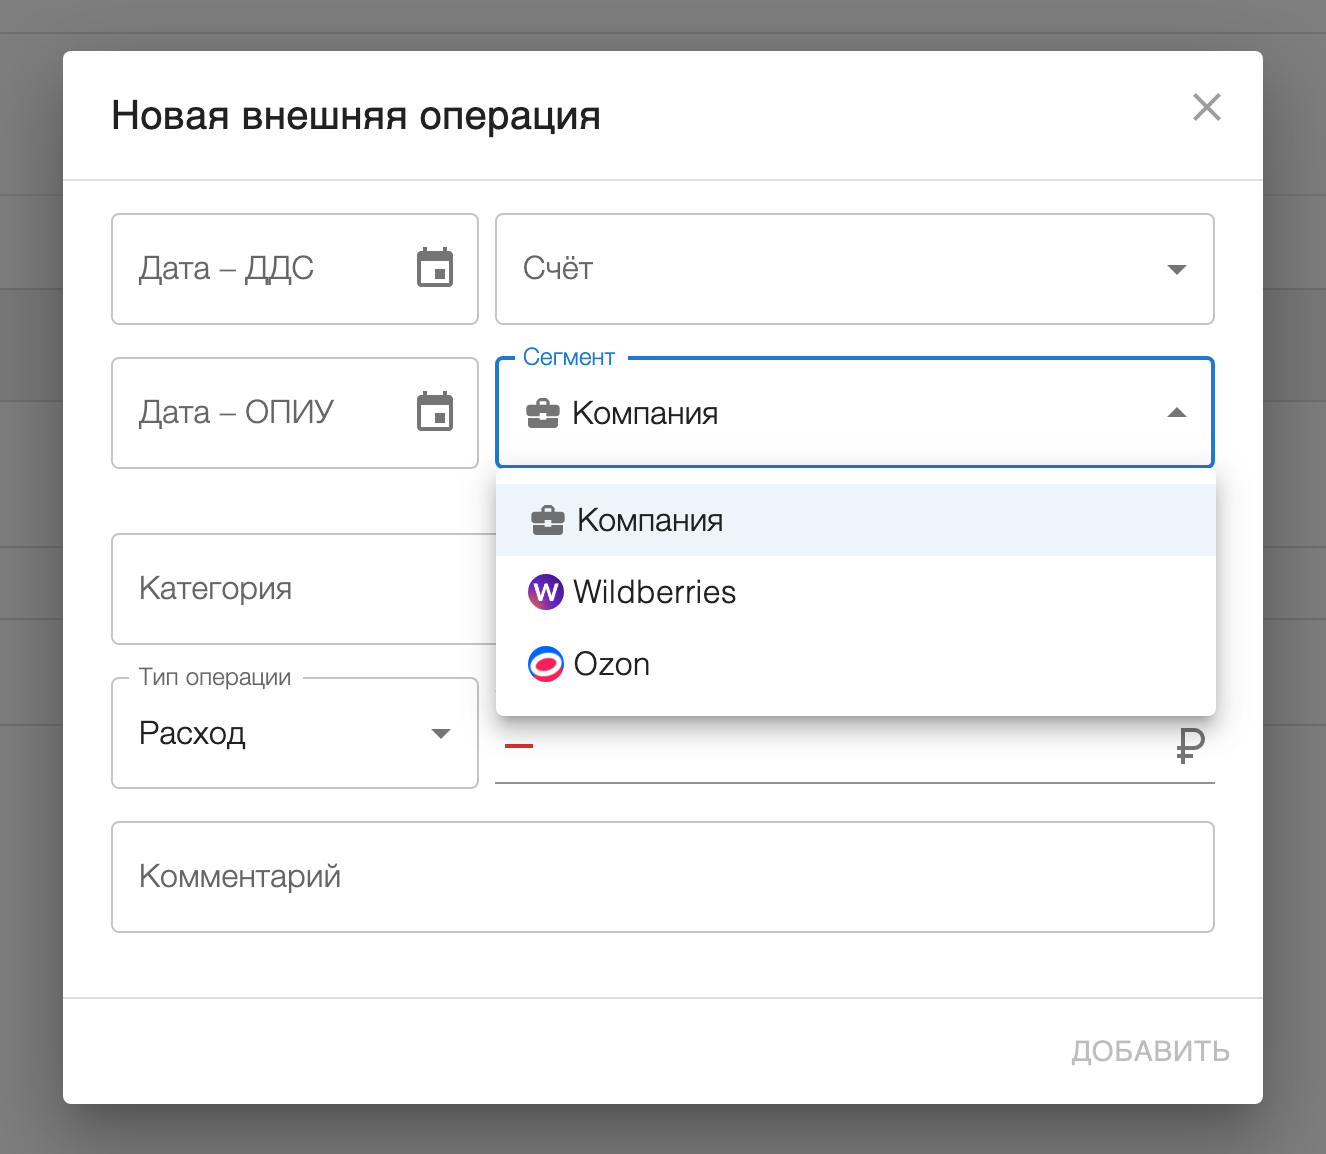Image resolution: width=1326 pixels, height=1154 pixels.
Task: Click the ruble currency symbol
Action: point(1190,745)
